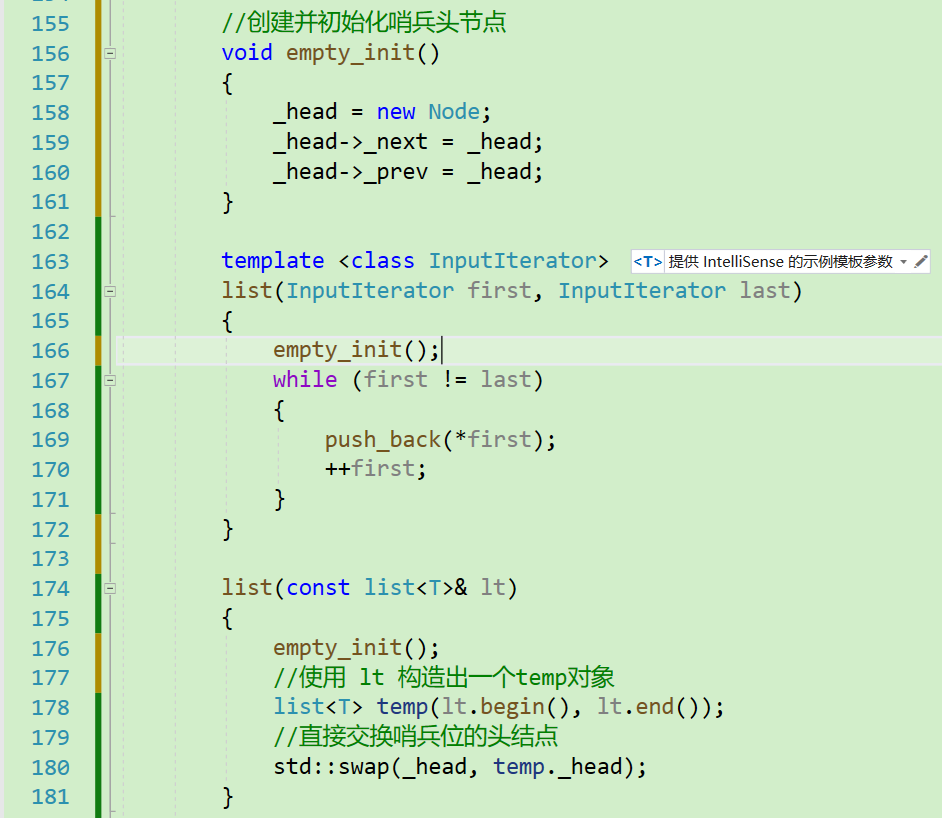
Task: Click '_next' on line 159
Action: coord(396,143)
